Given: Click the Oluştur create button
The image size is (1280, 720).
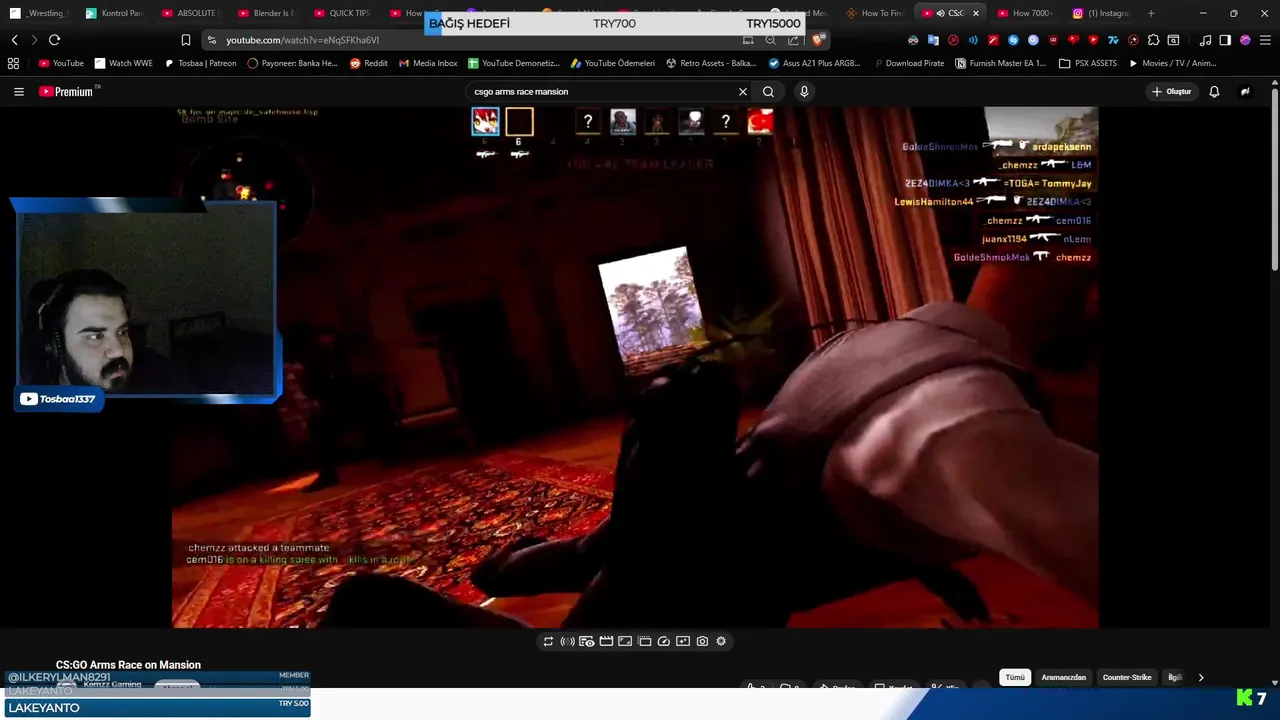Looking at the screenshot, I should 1171,91.
